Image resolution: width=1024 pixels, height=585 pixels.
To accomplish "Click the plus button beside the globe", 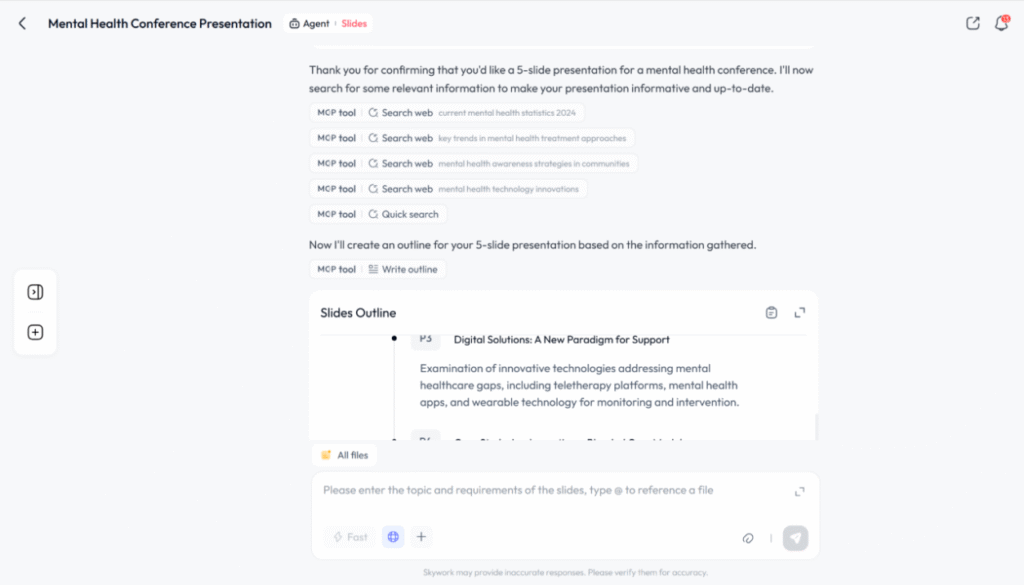I will pos(421,537).
